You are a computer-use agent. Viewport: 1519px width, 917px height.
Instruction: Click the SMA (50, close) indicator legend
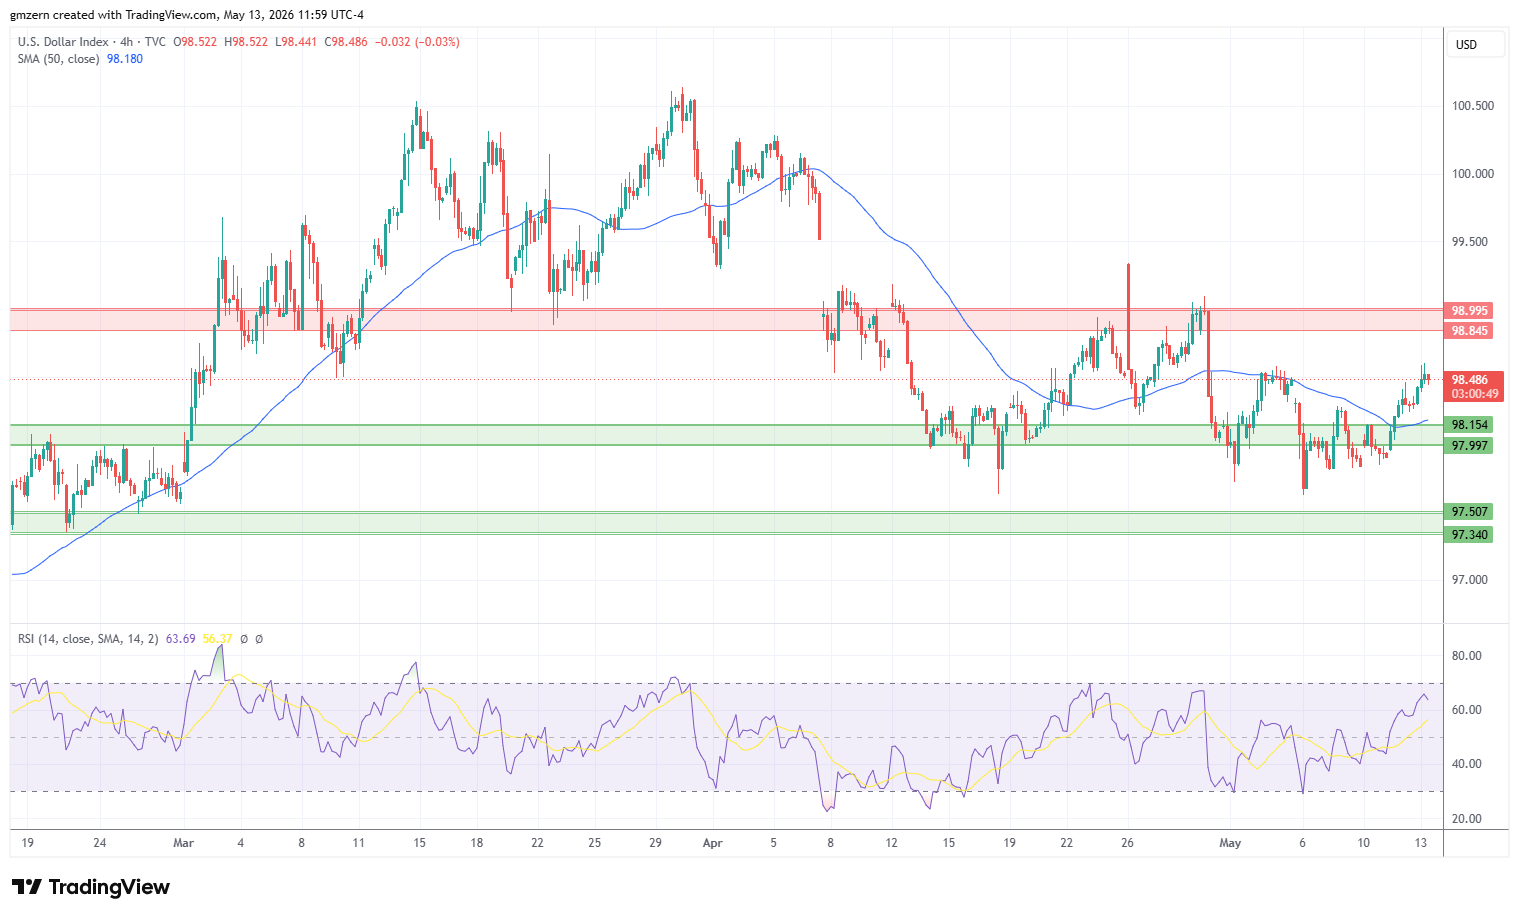58,59
